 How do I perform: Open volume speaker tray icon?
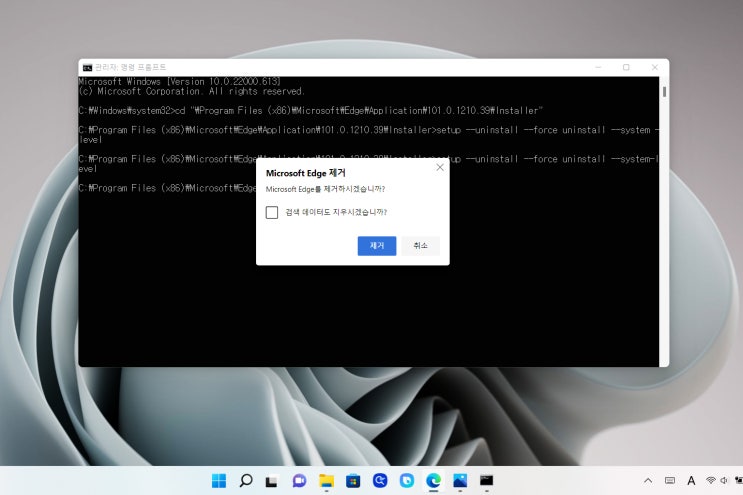coord(724,481)
